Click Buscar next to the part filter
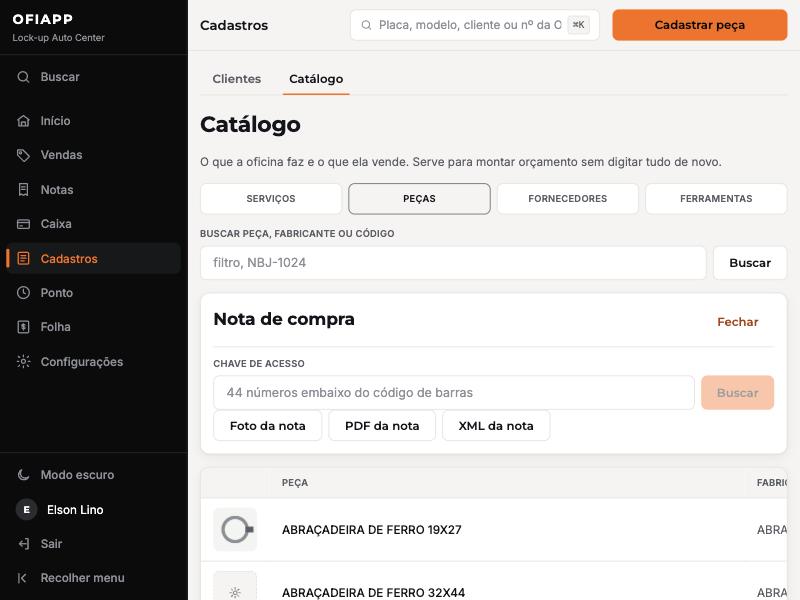Viewport: 800px width, 600px height. click(x=750, y=263)
